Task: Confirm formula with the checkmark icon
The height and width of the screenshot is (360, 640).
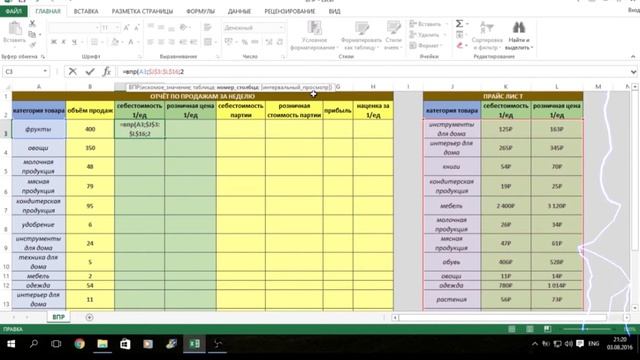Action: (x=90, y=71)
